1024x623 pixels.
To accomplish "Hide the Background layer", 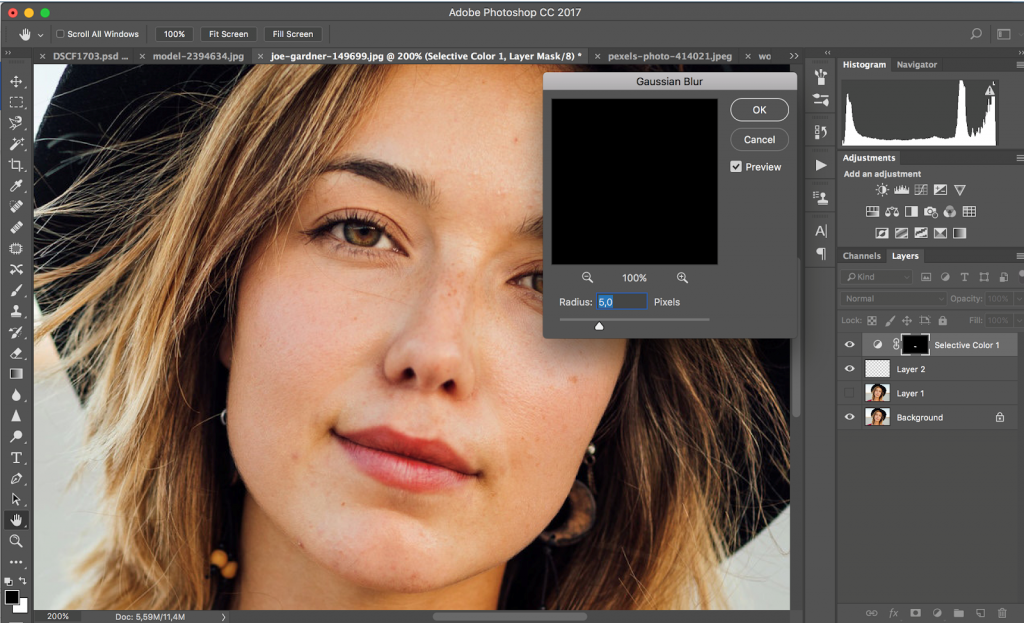I will [849, 418].
